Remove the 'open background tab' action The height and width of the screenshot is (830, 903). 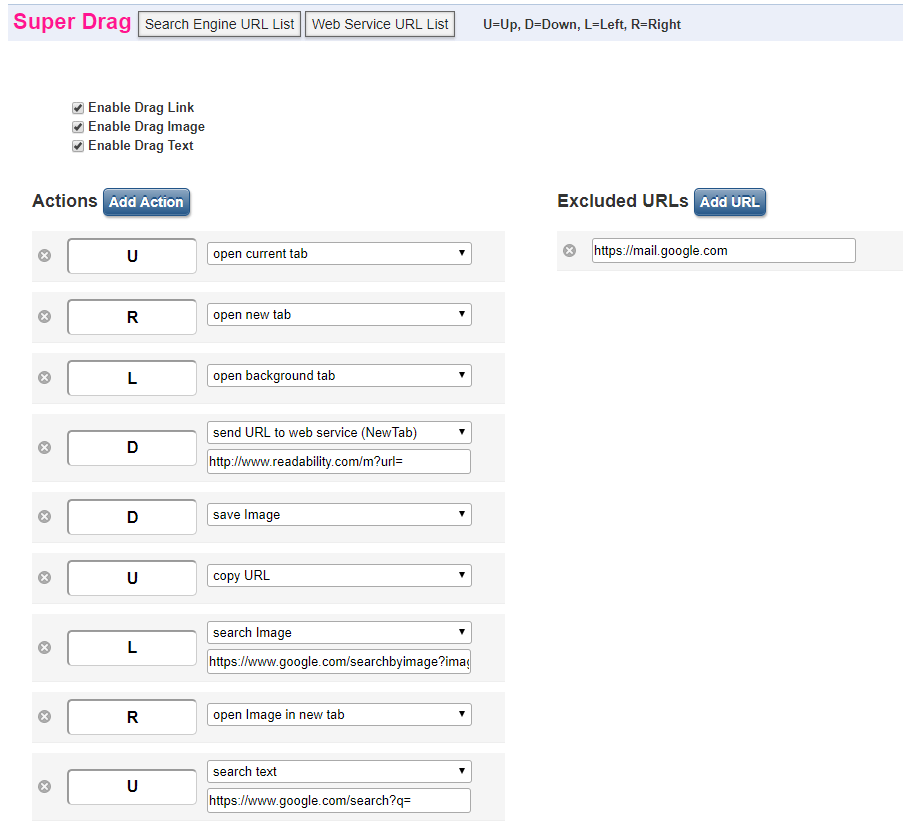pos(44,378)
